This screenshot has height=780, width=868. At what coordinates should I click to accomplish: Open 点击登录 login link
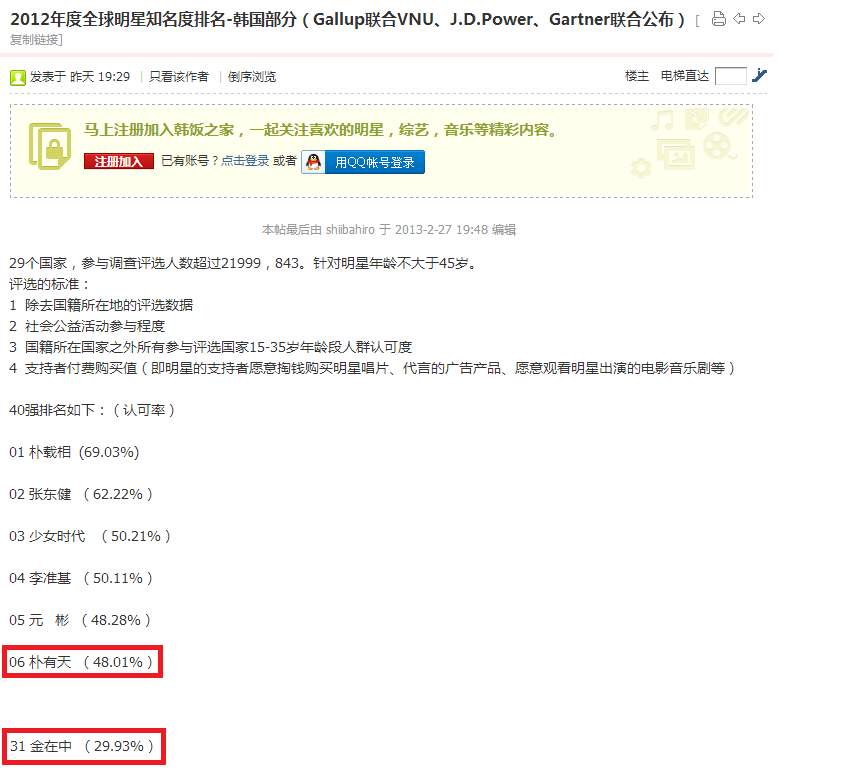245,161
